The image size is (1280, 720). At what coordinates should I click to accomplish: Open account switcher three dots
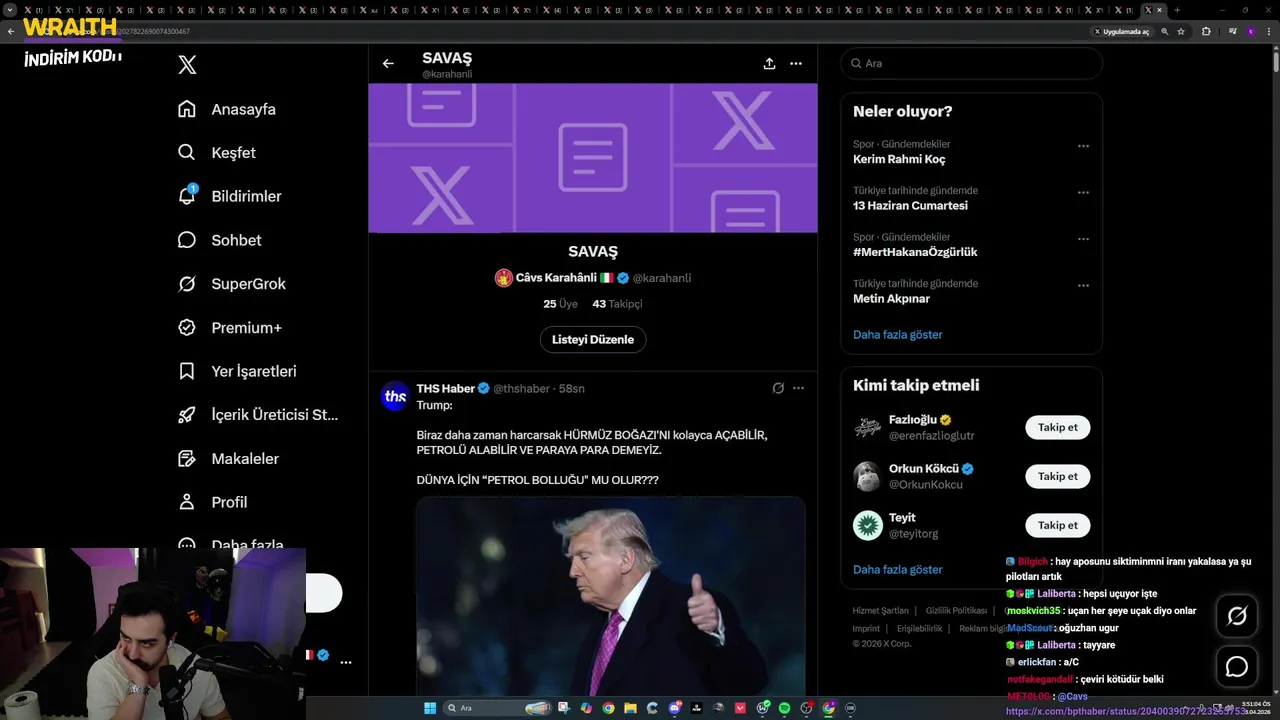(x=345, y=662)
